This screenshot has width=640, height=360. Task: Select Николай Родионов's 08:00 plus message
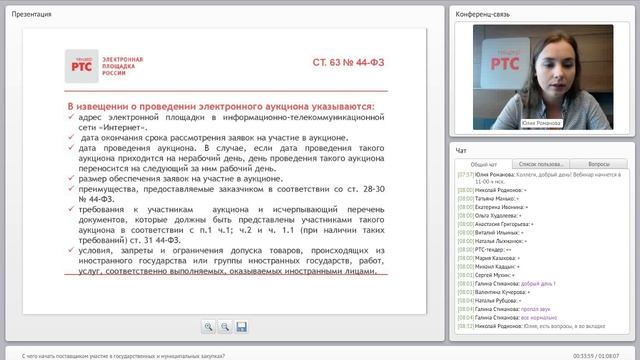[x=492, y=190]
